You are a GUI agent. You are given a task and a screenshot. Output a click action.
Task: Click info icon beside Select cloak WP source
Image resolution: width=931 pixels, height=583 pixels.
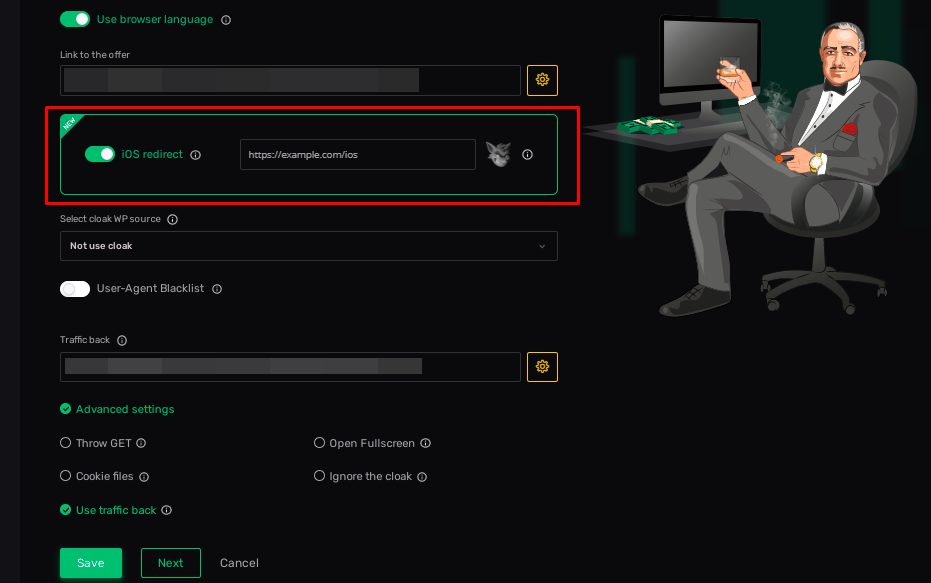[x=173, y=219]
